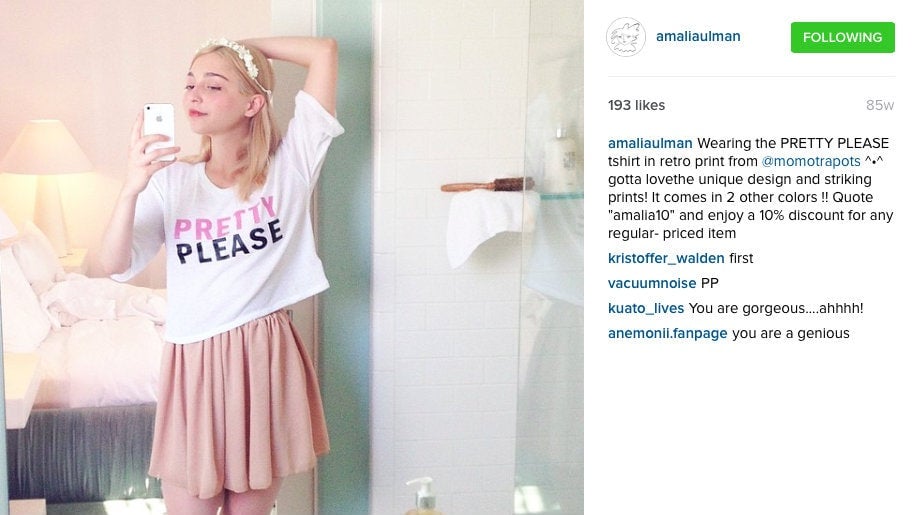
Task: Click the PRETTY PLEASE shirt text in photo
Action: (x=228, y=231)
